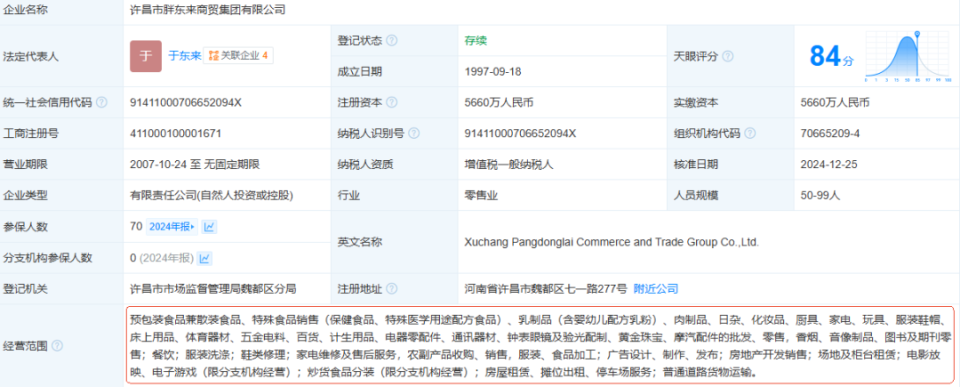The height and width of the screenshot is (387, 960).
Task: Click industry value 零售业
Action: tap(481, 195)
